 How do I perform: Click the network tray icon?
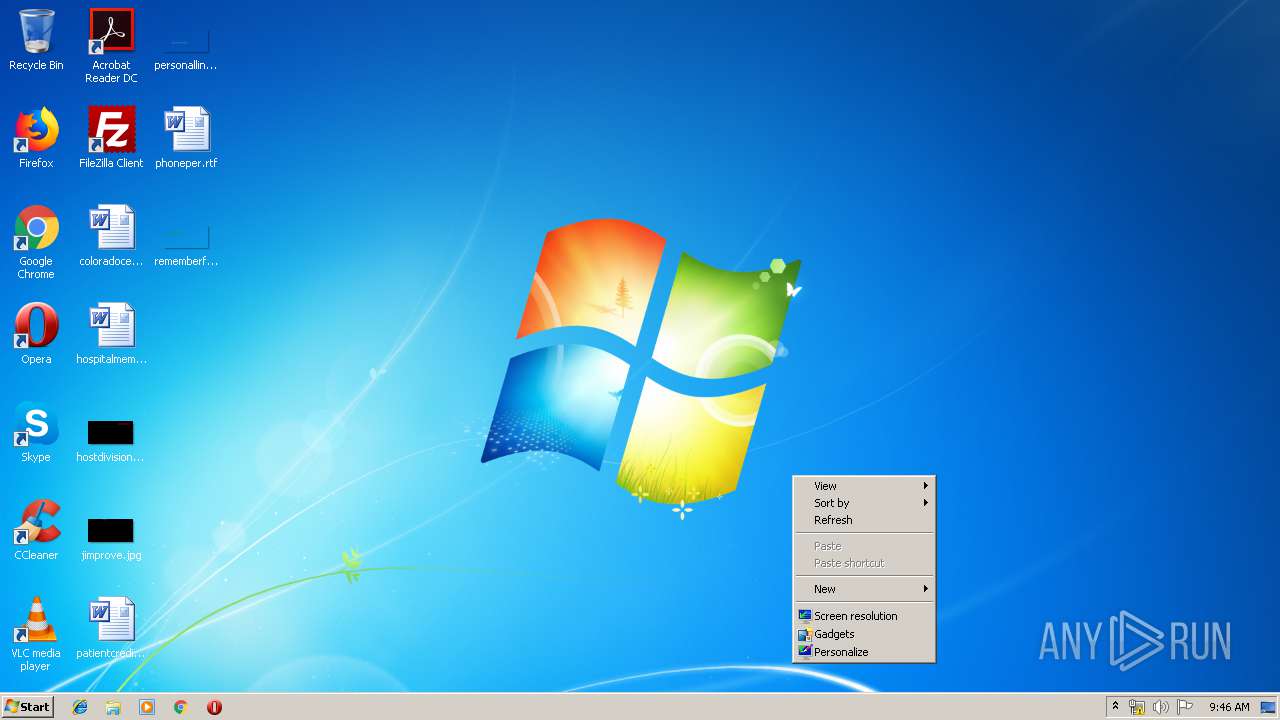1137,707
